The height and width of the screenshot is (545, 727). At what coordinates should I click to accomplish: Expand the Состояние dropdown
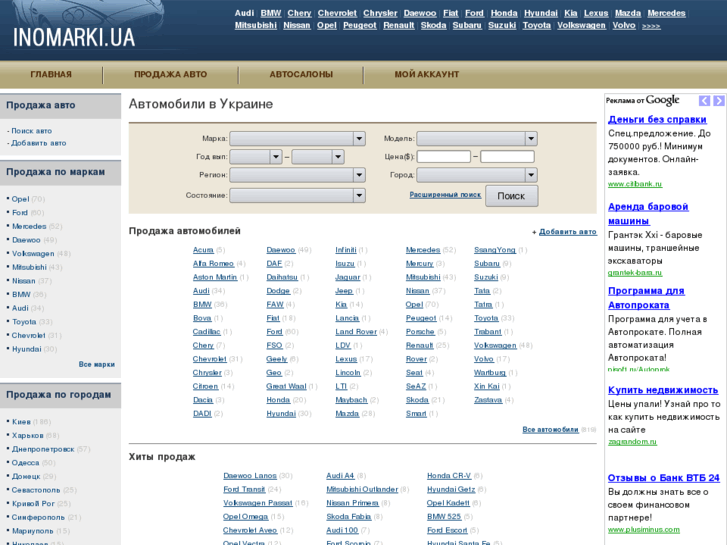click(297, 195)
